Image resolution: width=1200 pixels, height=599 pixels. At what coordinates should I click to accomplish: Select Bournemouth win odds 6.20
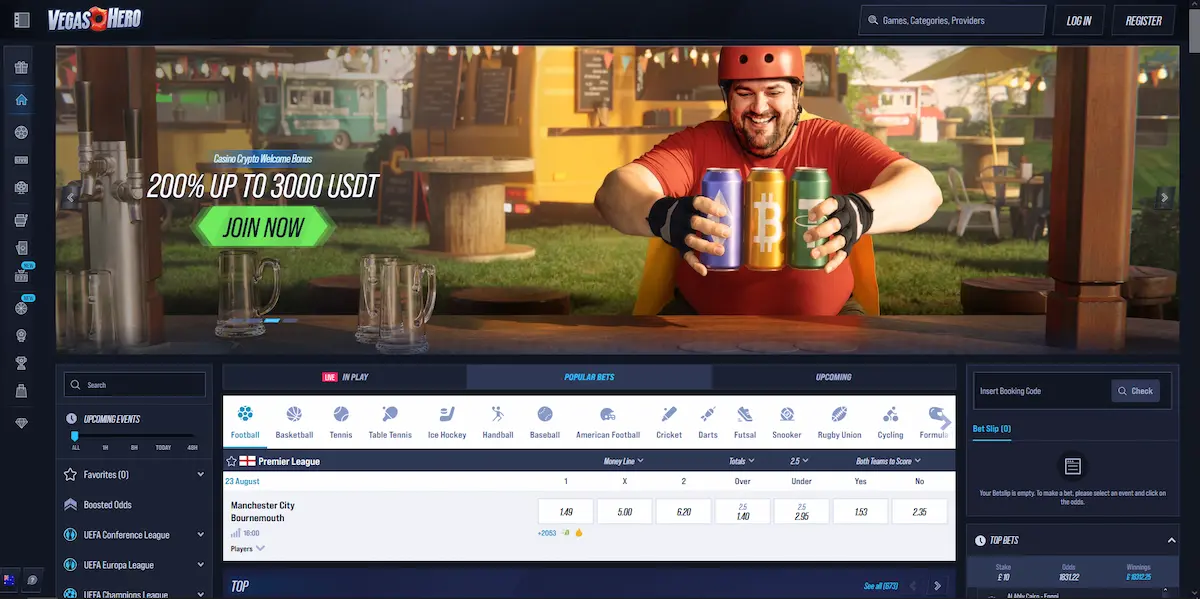pyautogui.click(x=684, y=511)
